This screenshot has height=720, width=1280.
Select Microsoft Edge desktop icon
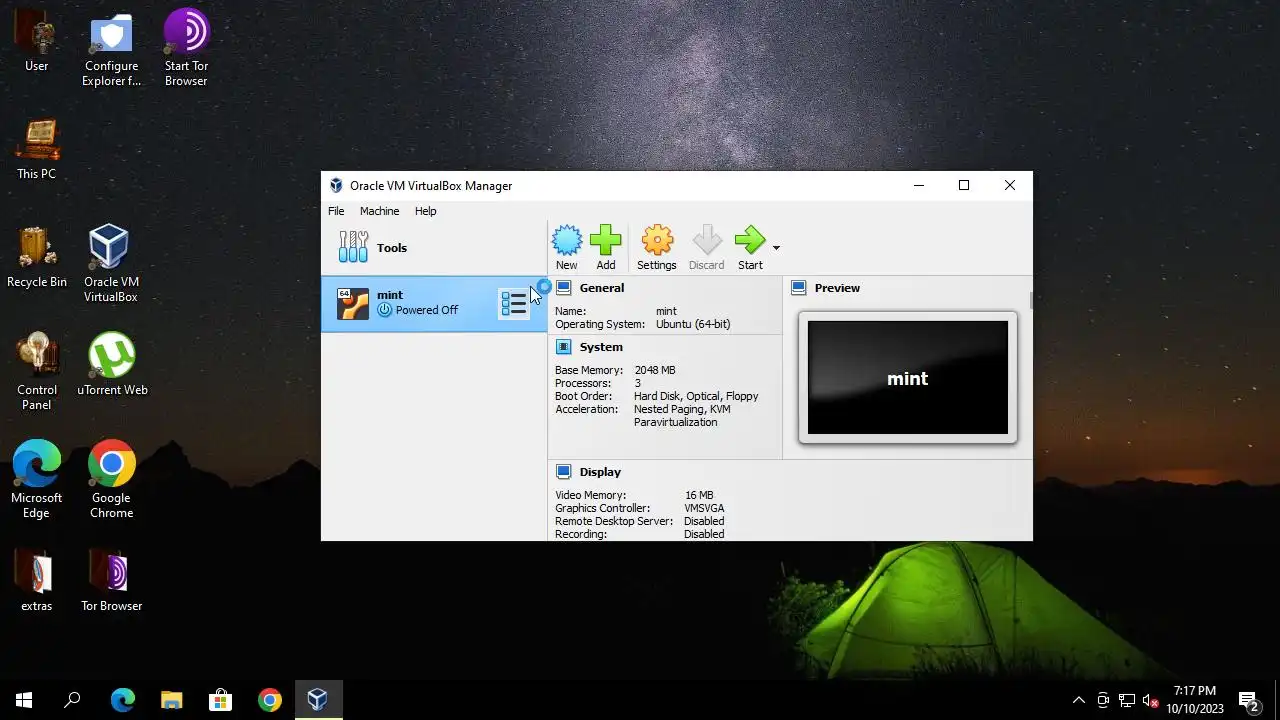[37, 480]
